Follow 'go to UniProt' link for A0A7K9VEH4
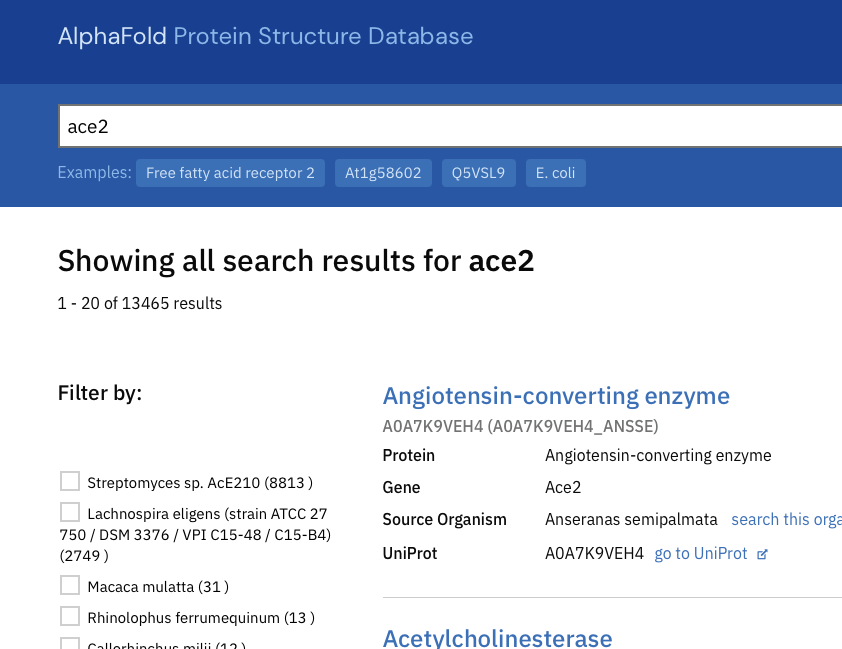The height and width of the screenshot is (649, 842). [x=701, y=553]
